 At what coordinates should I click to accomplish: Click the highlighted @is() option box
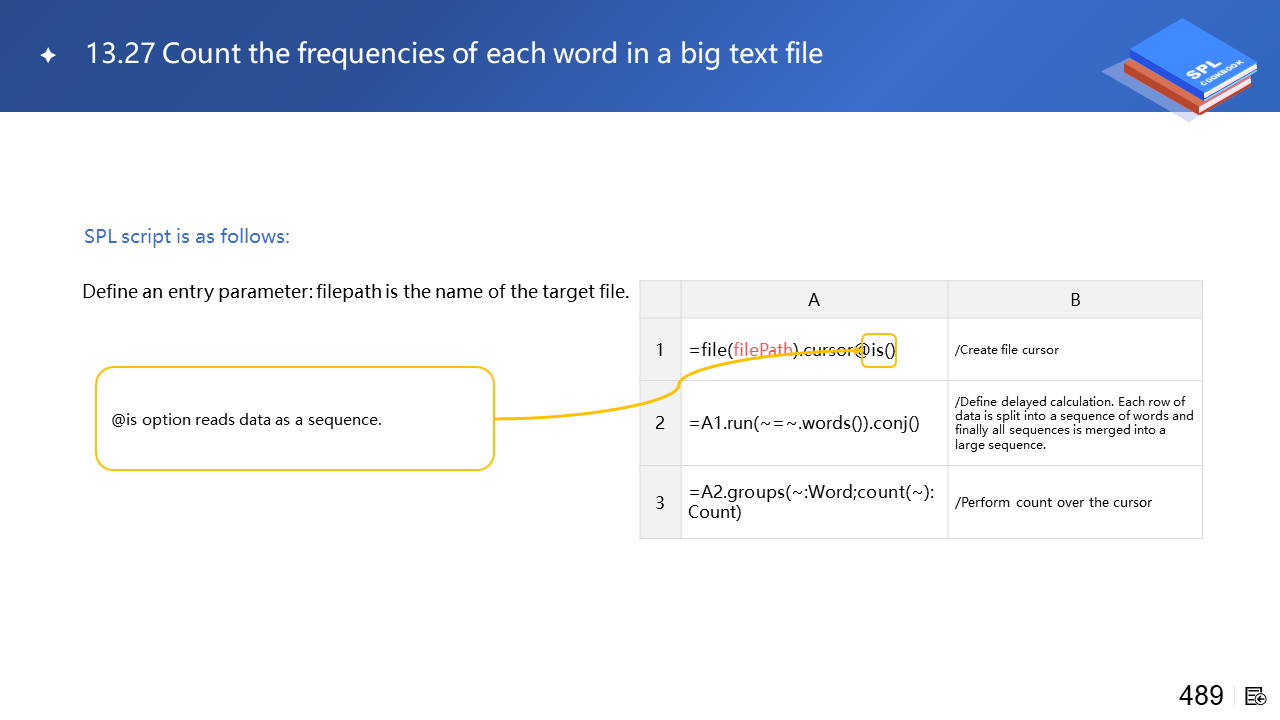(879, 350)
